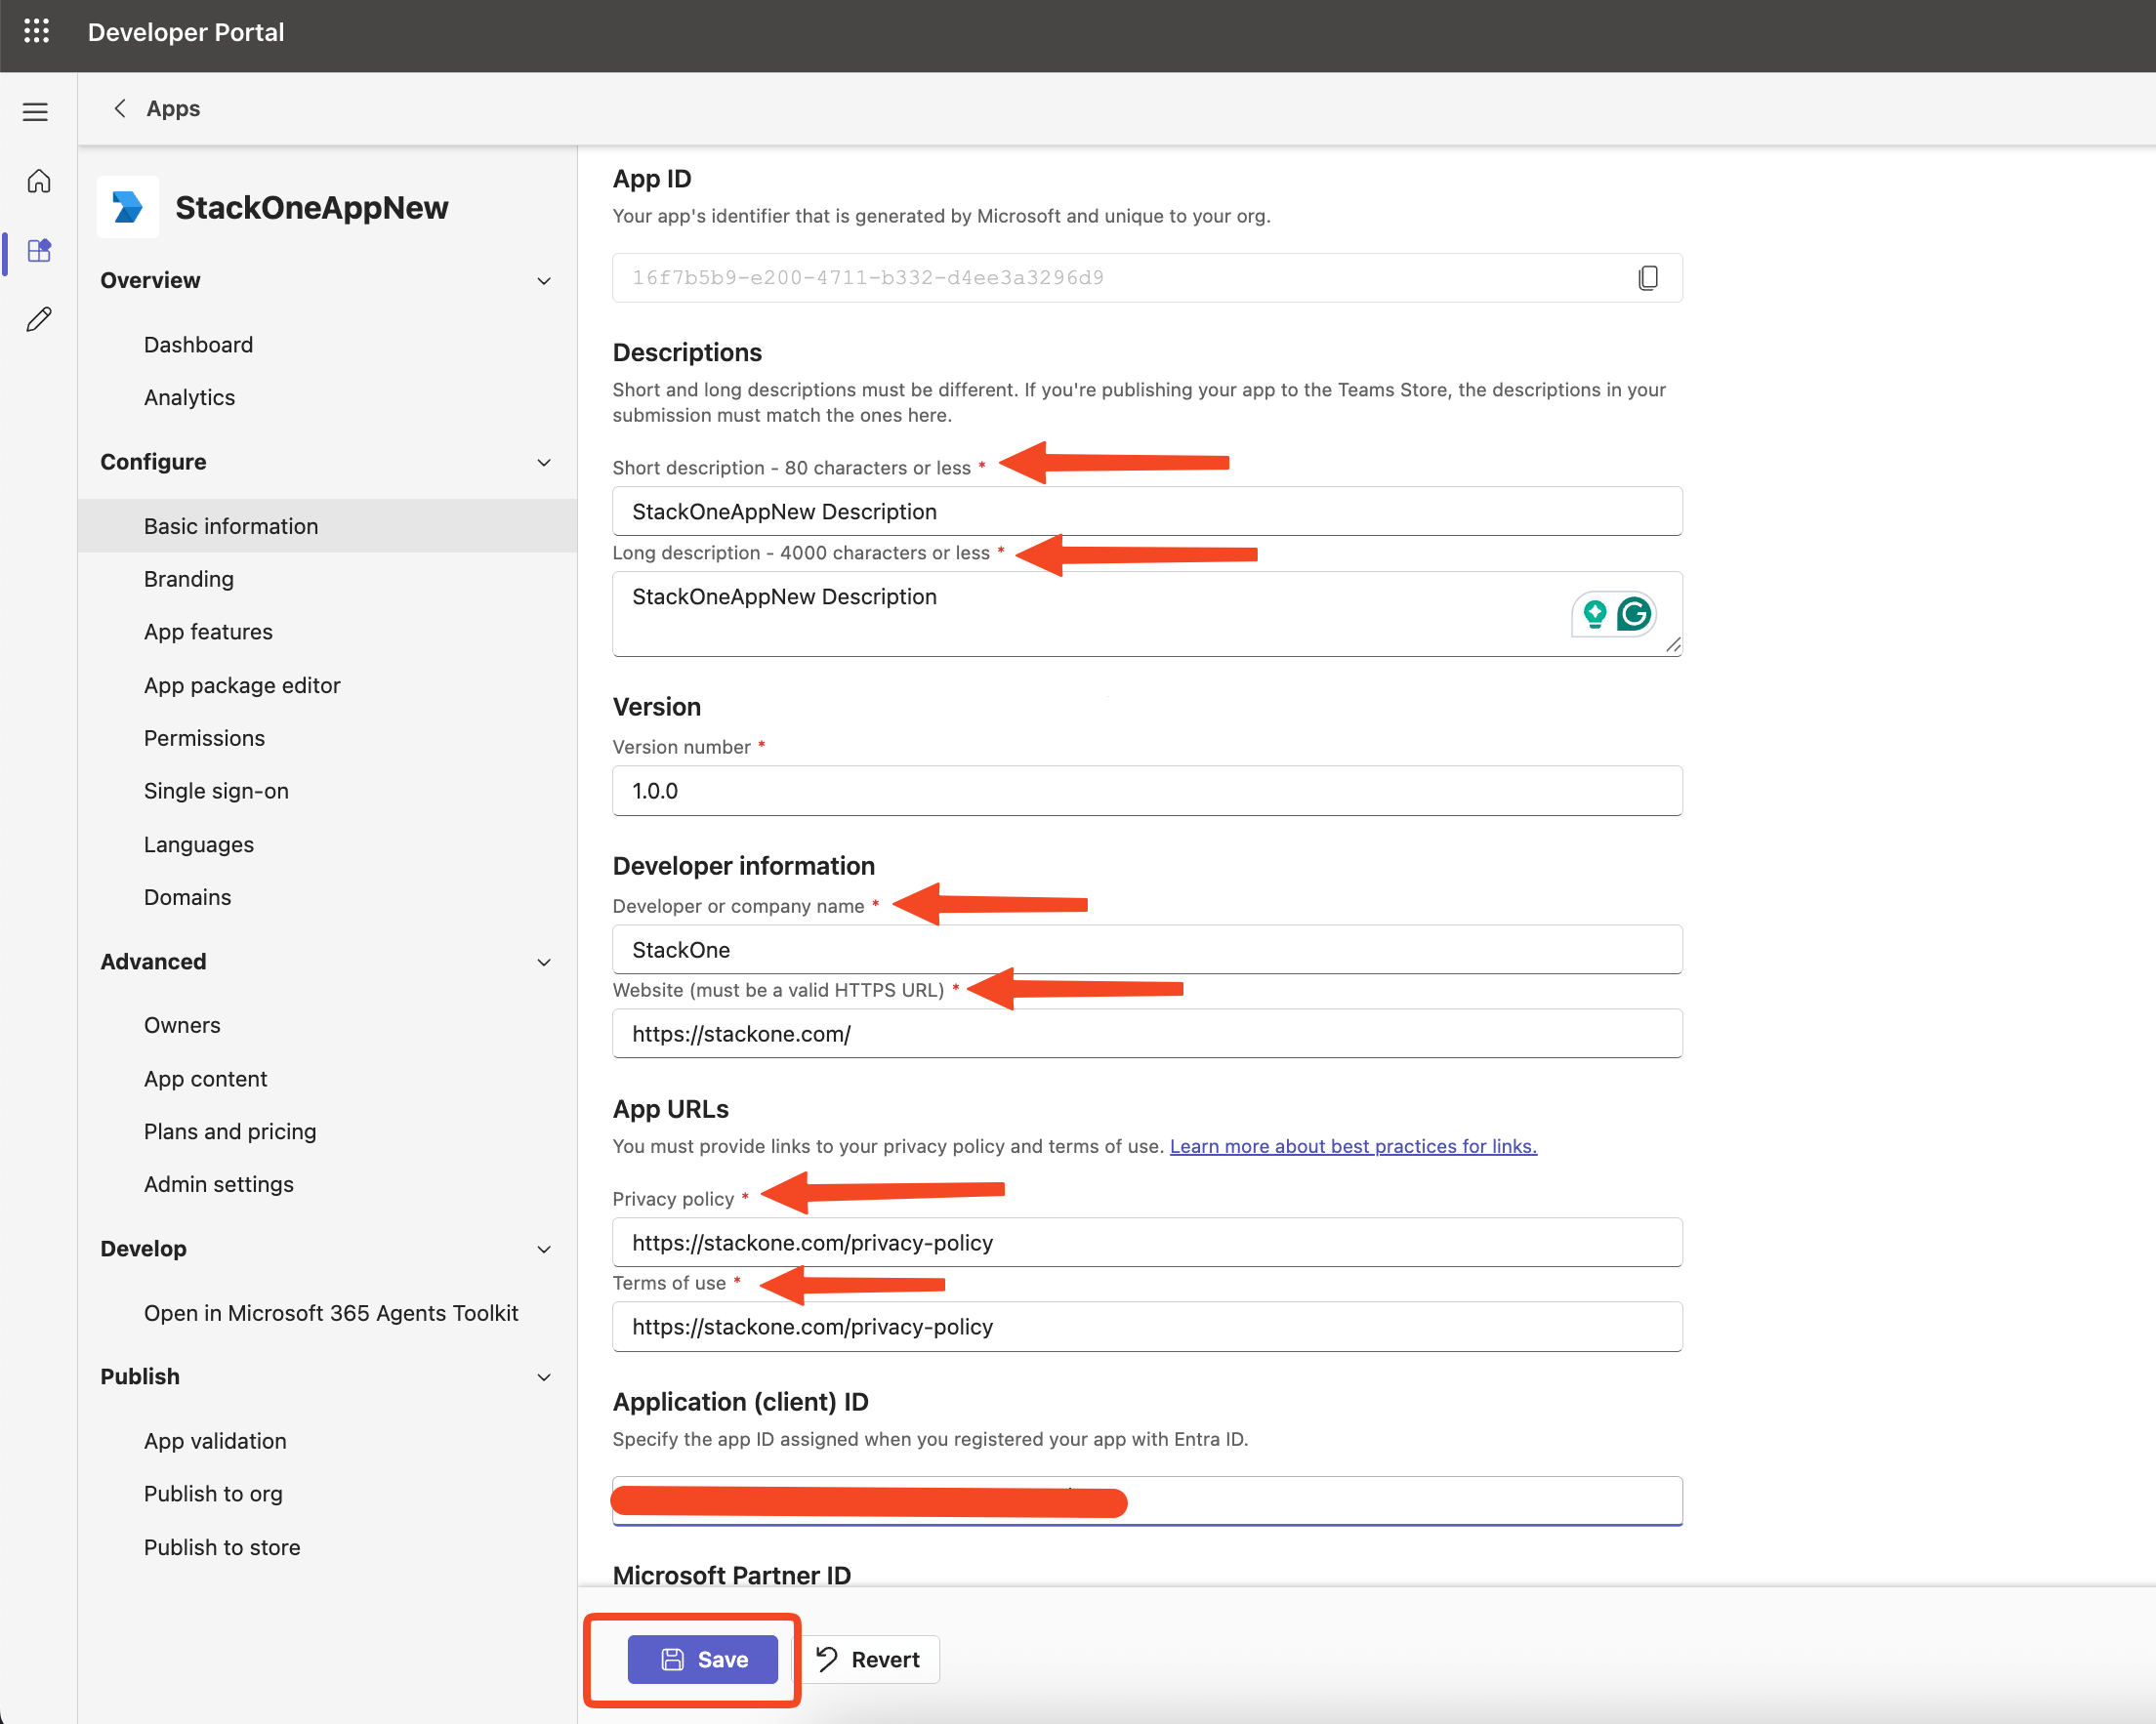Viewport: 2156px width, 1724px height.
Task: Save the basic information changes
Action: click(x=702, y=1659)
